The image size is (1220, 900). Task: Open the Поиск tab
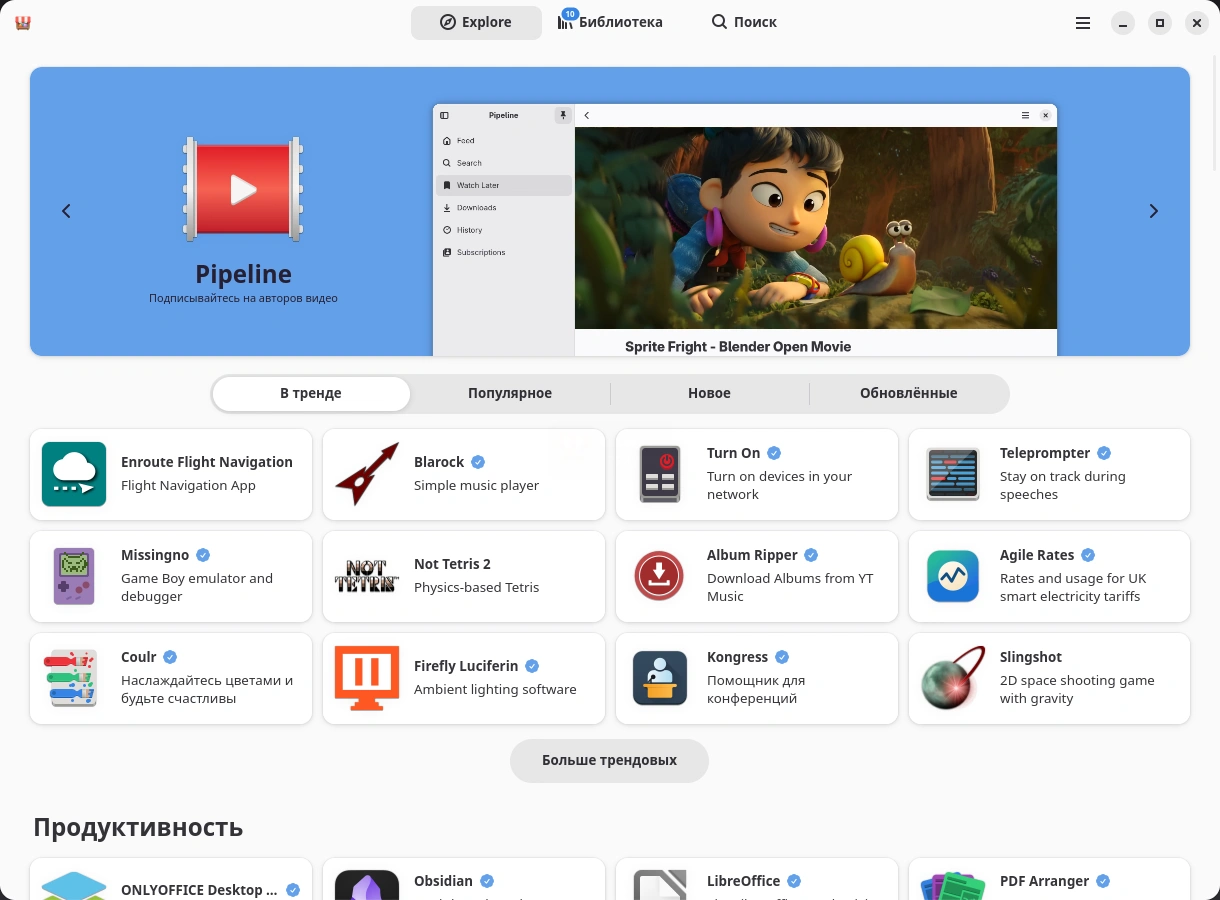[x=744, y=22]
